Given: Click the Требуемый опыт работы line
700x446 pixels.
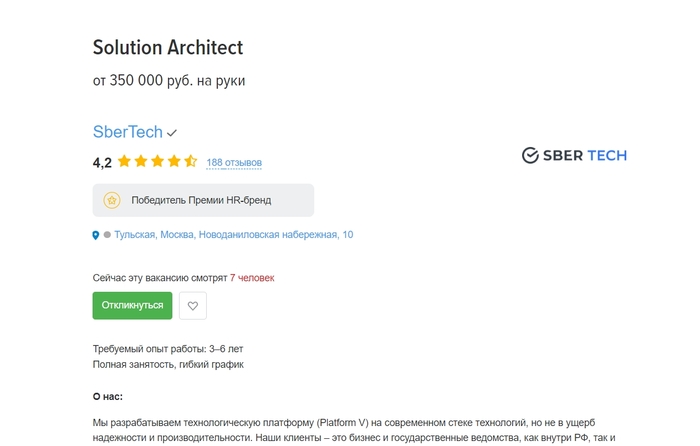Looking at the screenshot, I should (x=168, y=349).
